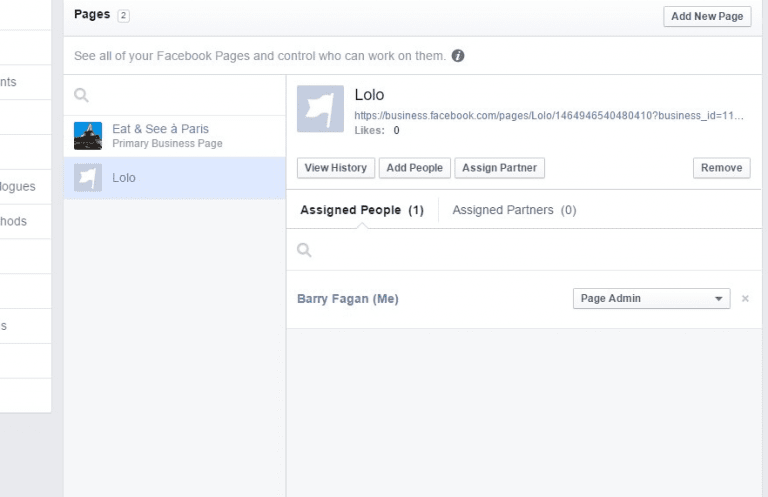Viewport: 768px width, 497px height.
Task: Remove Barry Fagan with the x icon
Action: pos(745,298)
